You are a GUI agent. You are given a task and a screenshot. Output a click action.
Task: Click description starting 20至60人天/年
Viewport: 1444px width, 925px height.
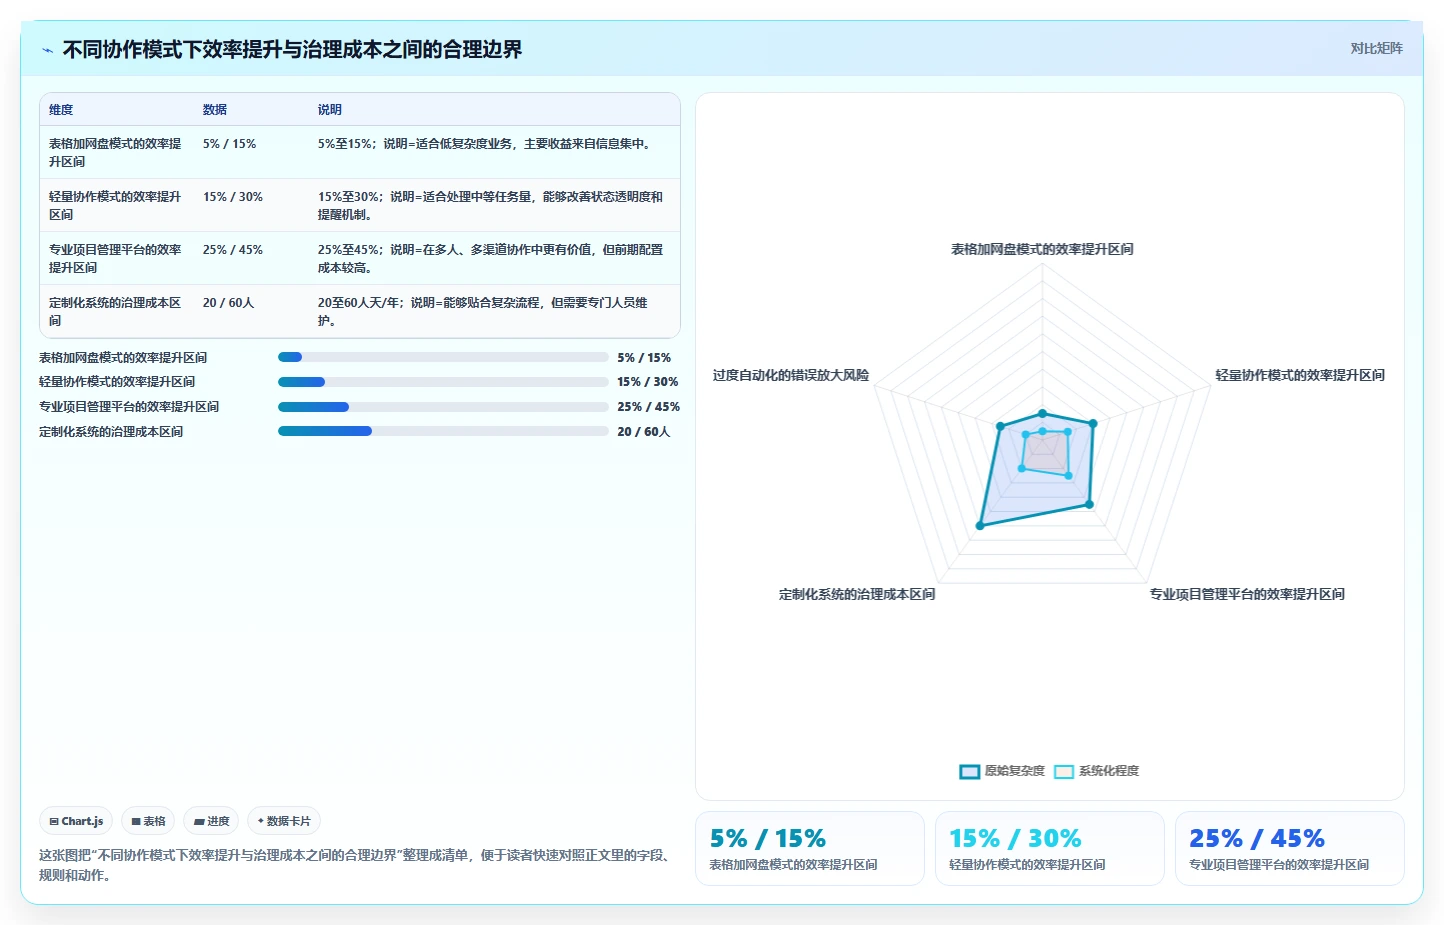(x=484, y=312)
